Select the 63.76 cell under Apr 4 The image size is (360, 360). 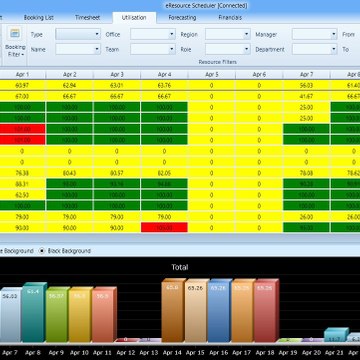164,85
